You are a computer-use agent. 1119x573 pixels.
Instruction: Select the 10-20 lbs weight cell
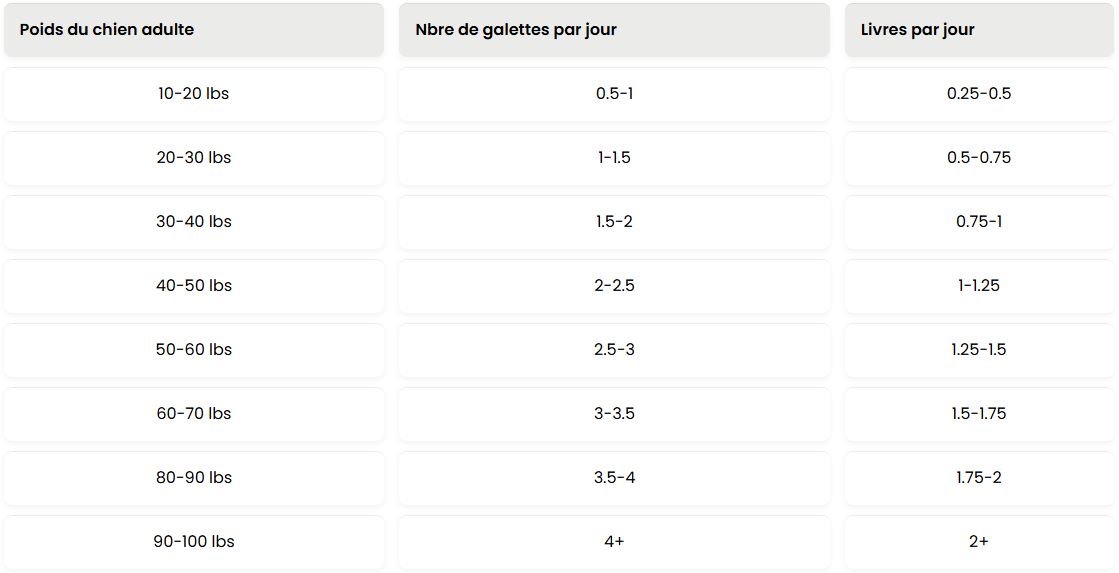[x=193, y=94]
